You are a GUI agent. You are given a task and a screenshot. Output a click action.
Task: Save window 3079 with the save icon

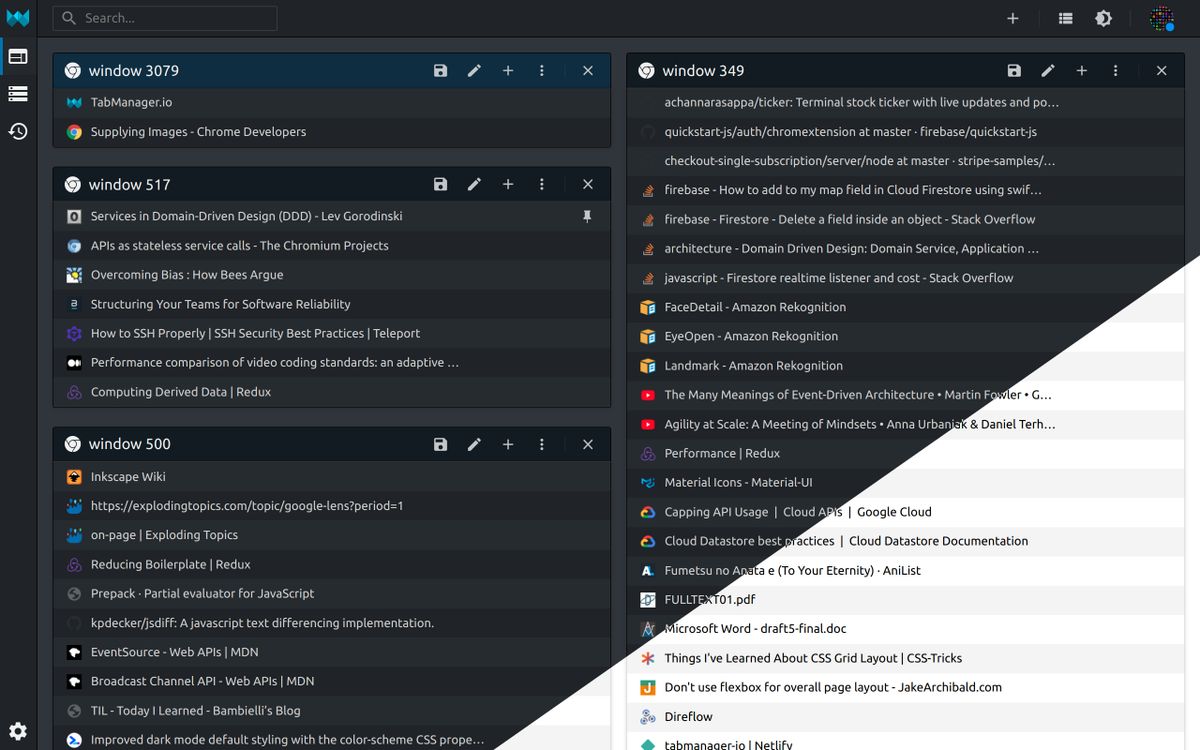click(440, 70)
